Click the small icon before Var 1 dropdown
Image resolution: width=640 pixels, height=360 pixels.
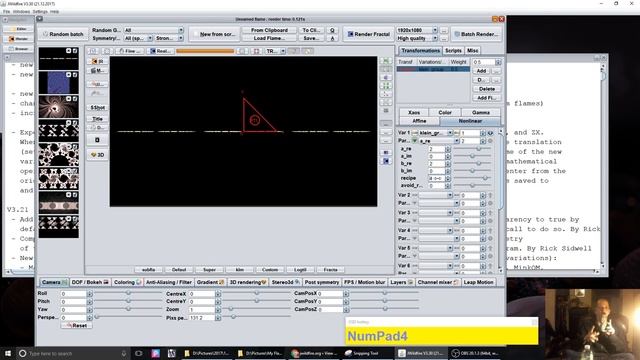click(414, 133)
